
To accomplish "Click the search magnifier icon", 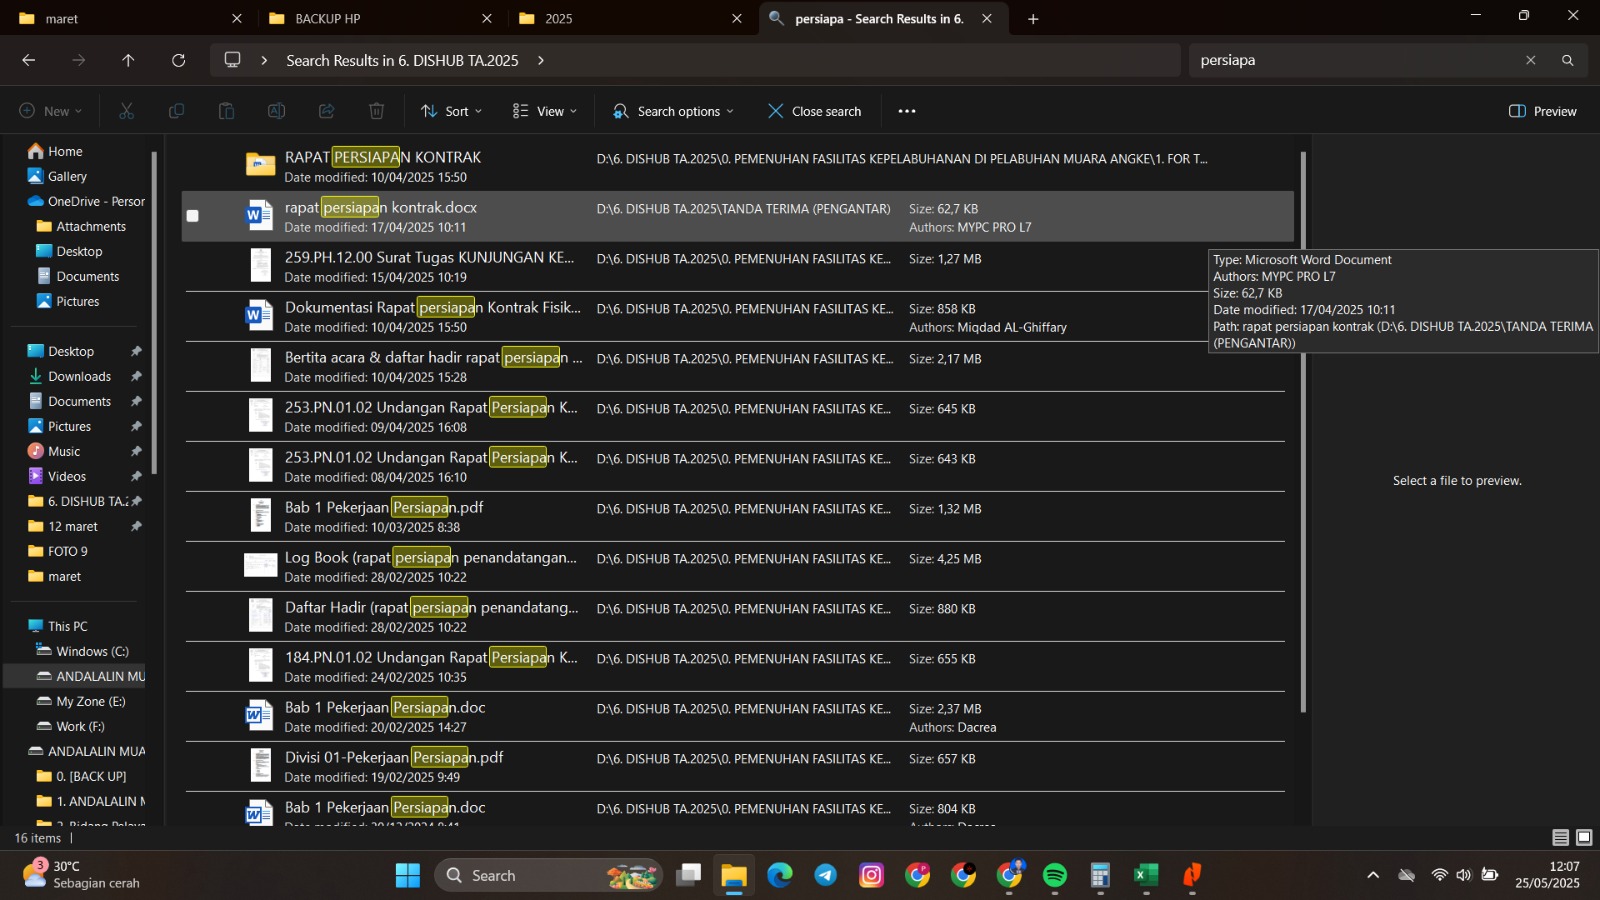I will point(1567,60).
